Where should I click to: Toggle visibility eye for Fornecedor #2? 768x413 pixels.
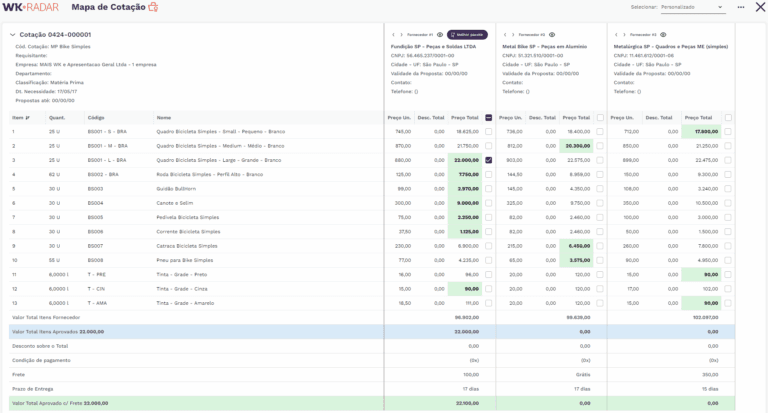coord(551,34)
